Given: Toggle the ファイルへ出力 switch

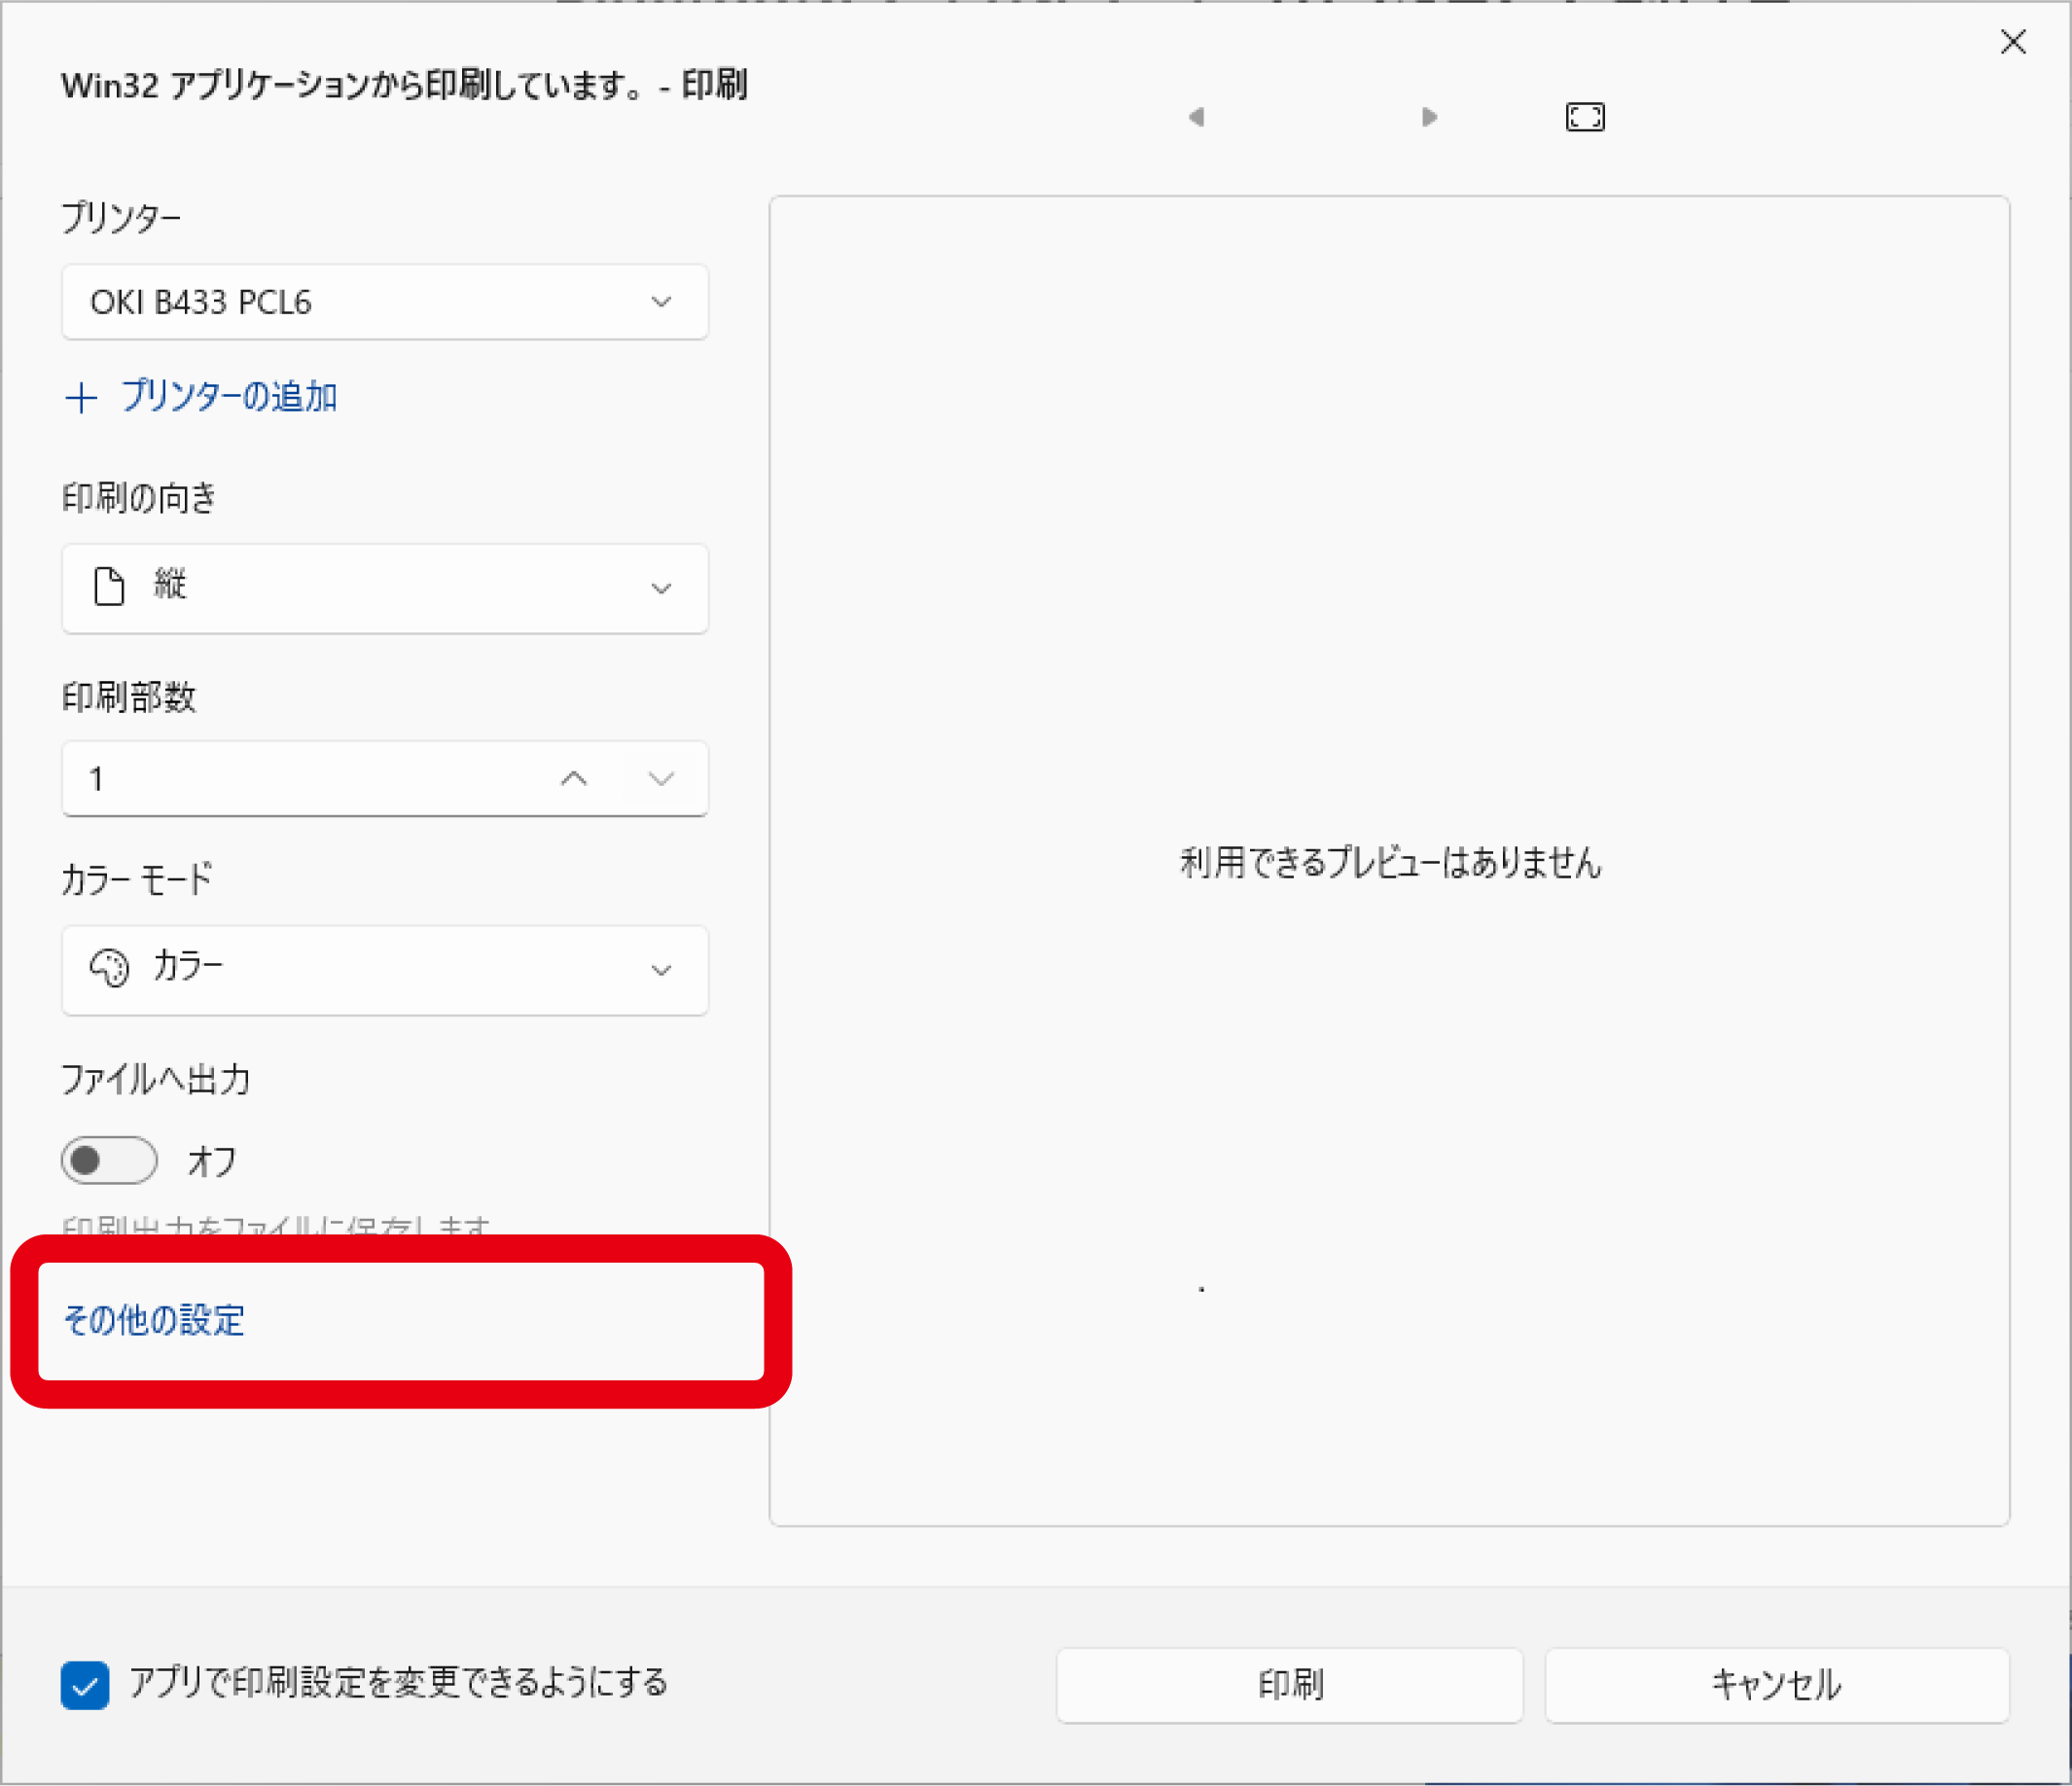Looking at the screenshot, I should click(x=109, y=1160).
